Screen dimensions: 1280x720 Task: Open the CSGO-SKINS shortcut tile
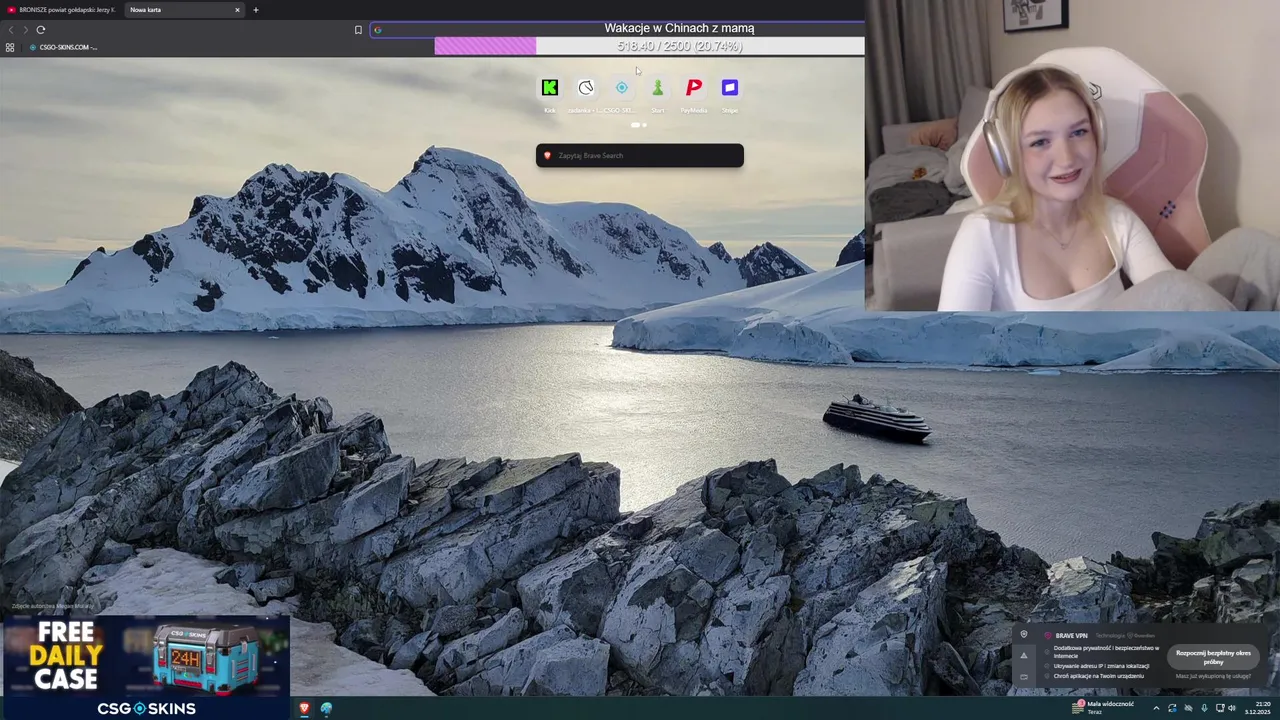[x=621, y=88]
